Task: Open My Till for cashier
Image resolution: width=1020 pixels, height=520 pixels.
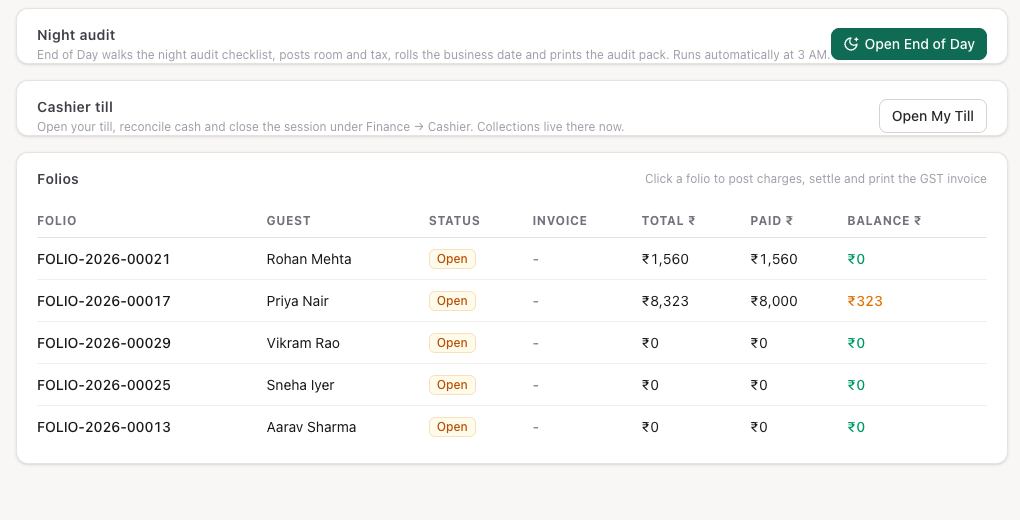Action: (x=933, y=116)
